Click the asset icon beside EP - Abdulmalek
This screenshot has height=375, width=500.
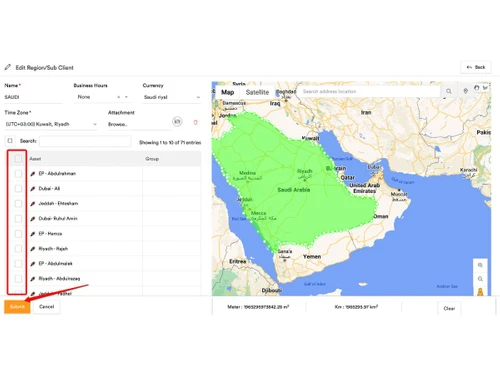33,264
